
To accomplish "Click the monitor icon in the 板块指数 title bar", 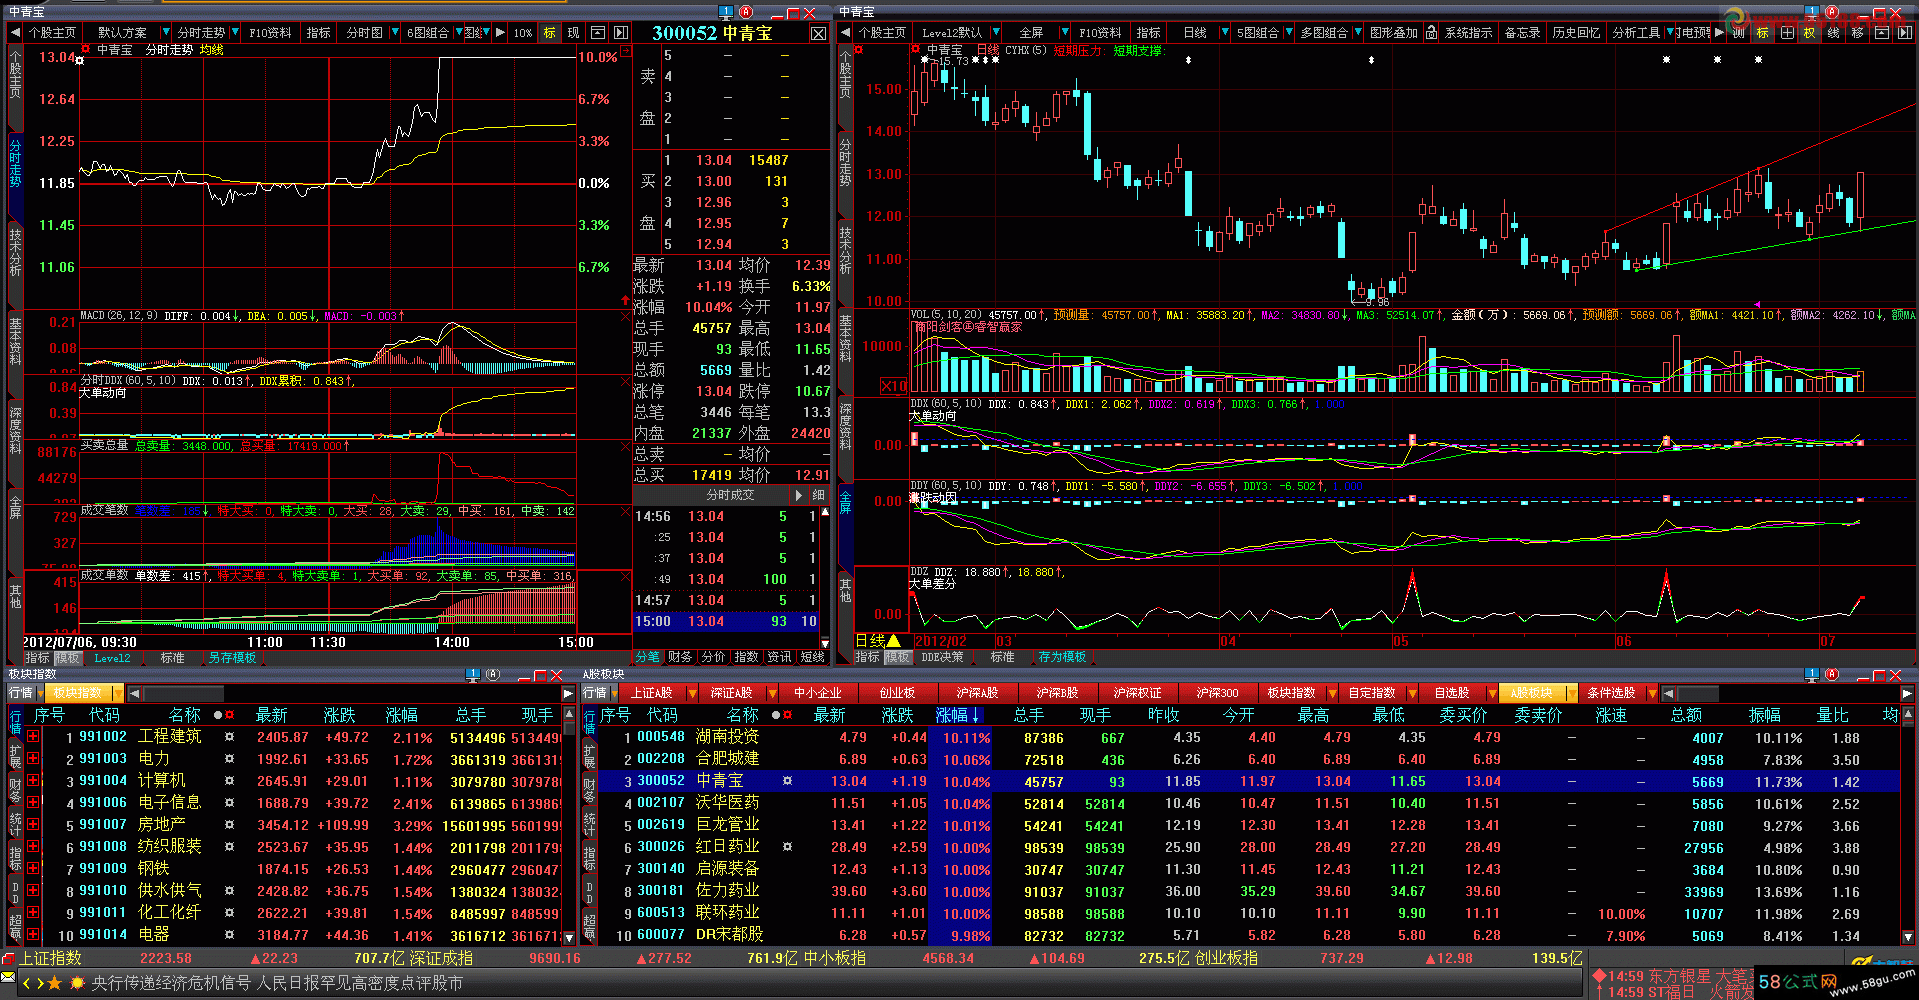I will click(x=473, y=675).
